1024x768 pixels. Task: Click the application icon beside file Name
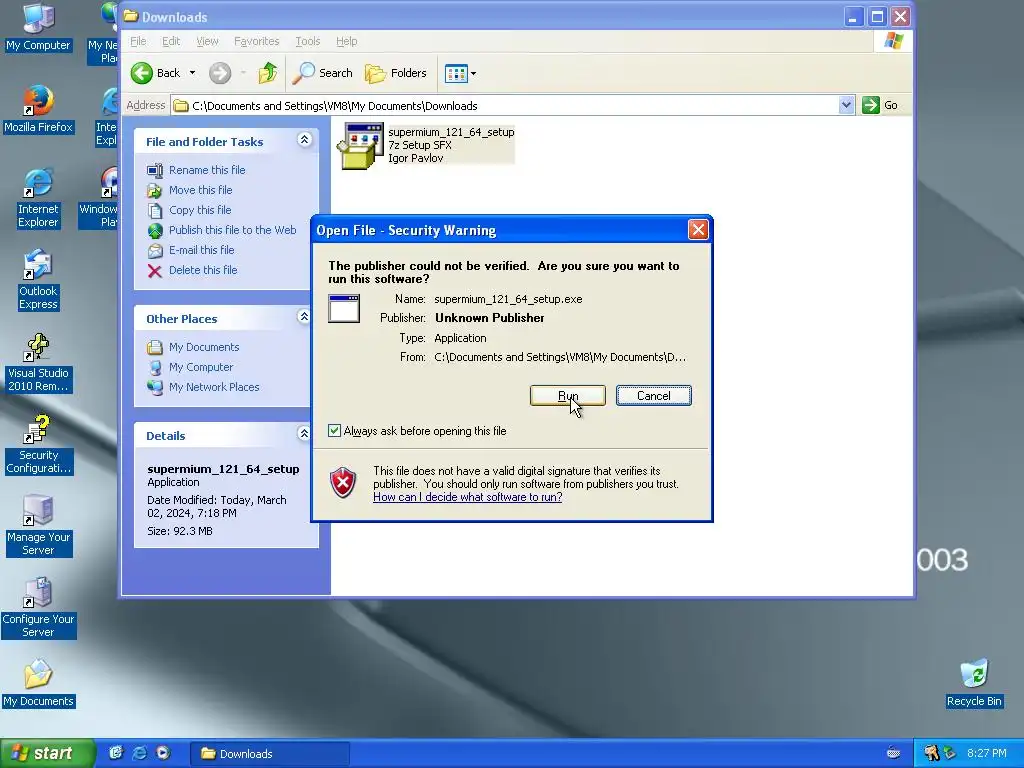click(x=344, y=308)
